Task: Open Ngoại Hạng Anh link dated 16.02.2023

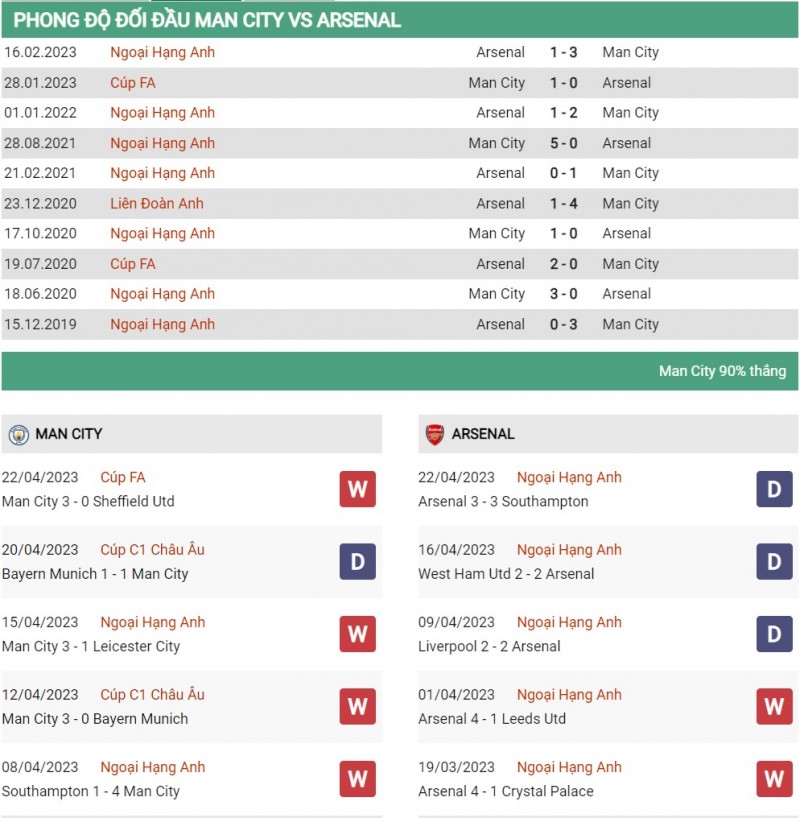Action: pos(162,52)
